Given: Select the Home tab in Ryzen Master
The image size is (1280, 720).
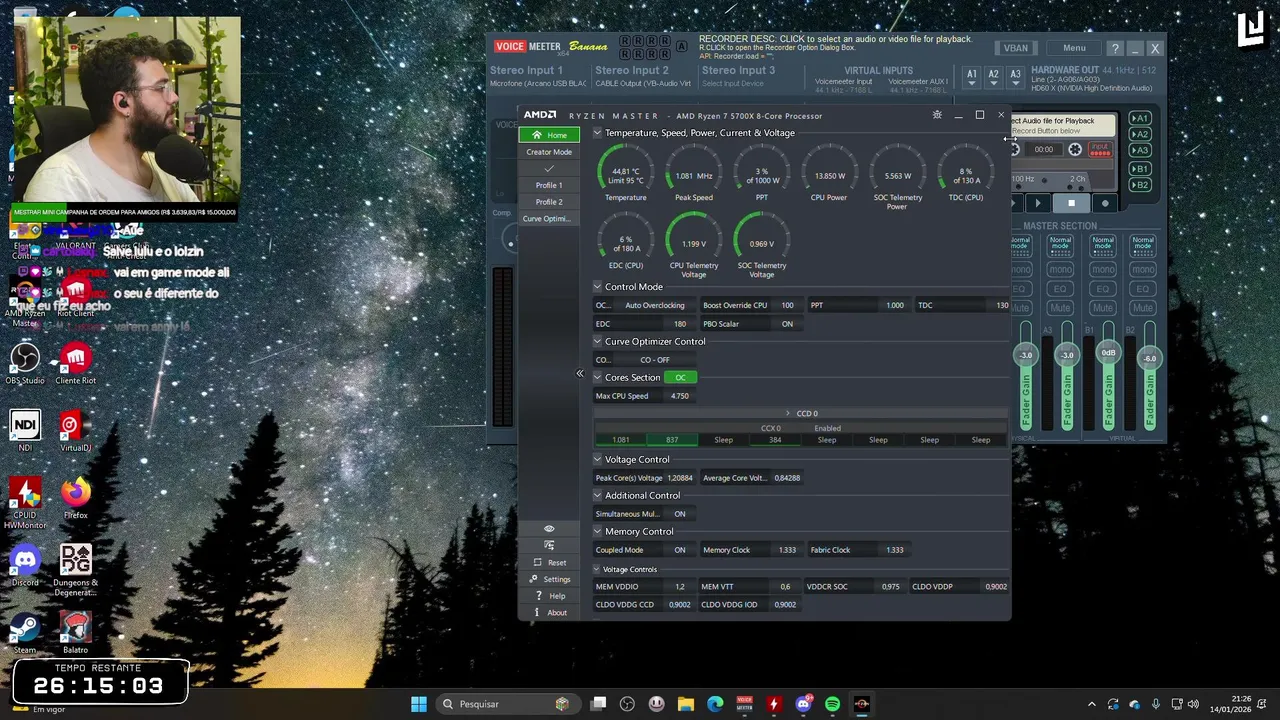Looking at the screenshot, I should pyautogui.click(x=549, y=135).
